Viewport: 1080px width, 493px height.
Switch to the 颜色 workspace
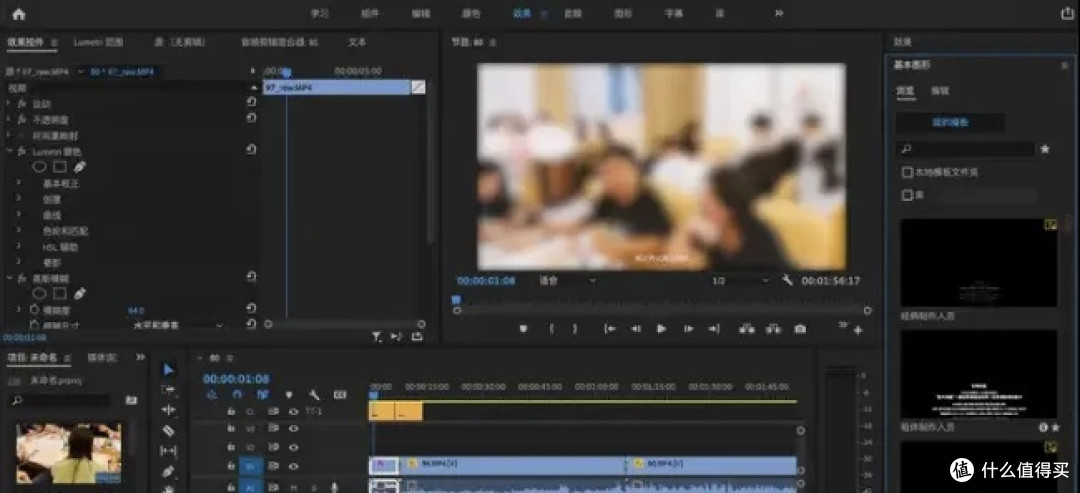[x=470, y=14]
